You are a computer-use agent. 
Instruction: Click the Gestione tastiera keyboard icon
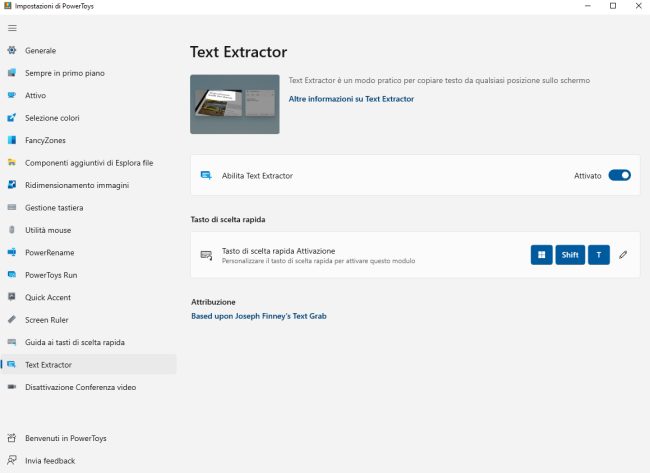[12, 207]
